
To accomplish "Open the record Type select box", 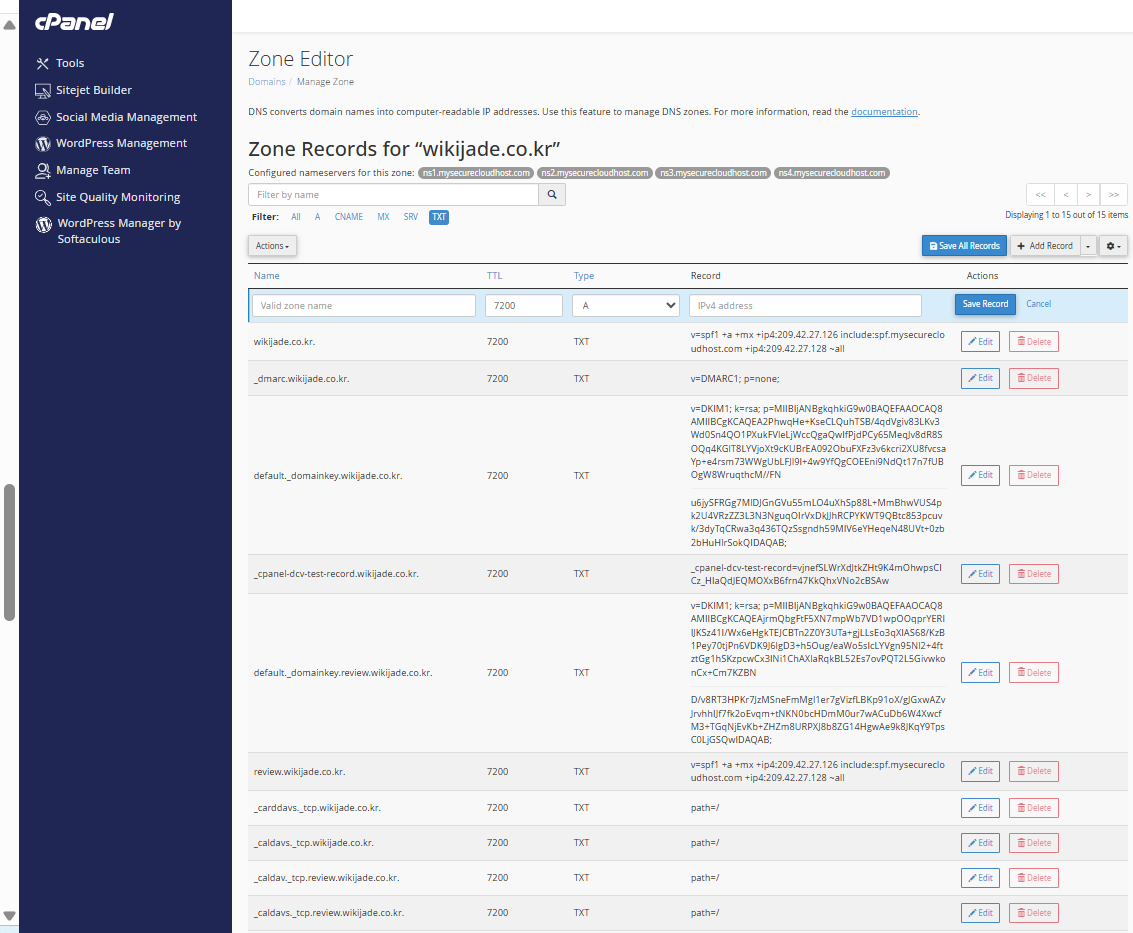I will (626, 306).
